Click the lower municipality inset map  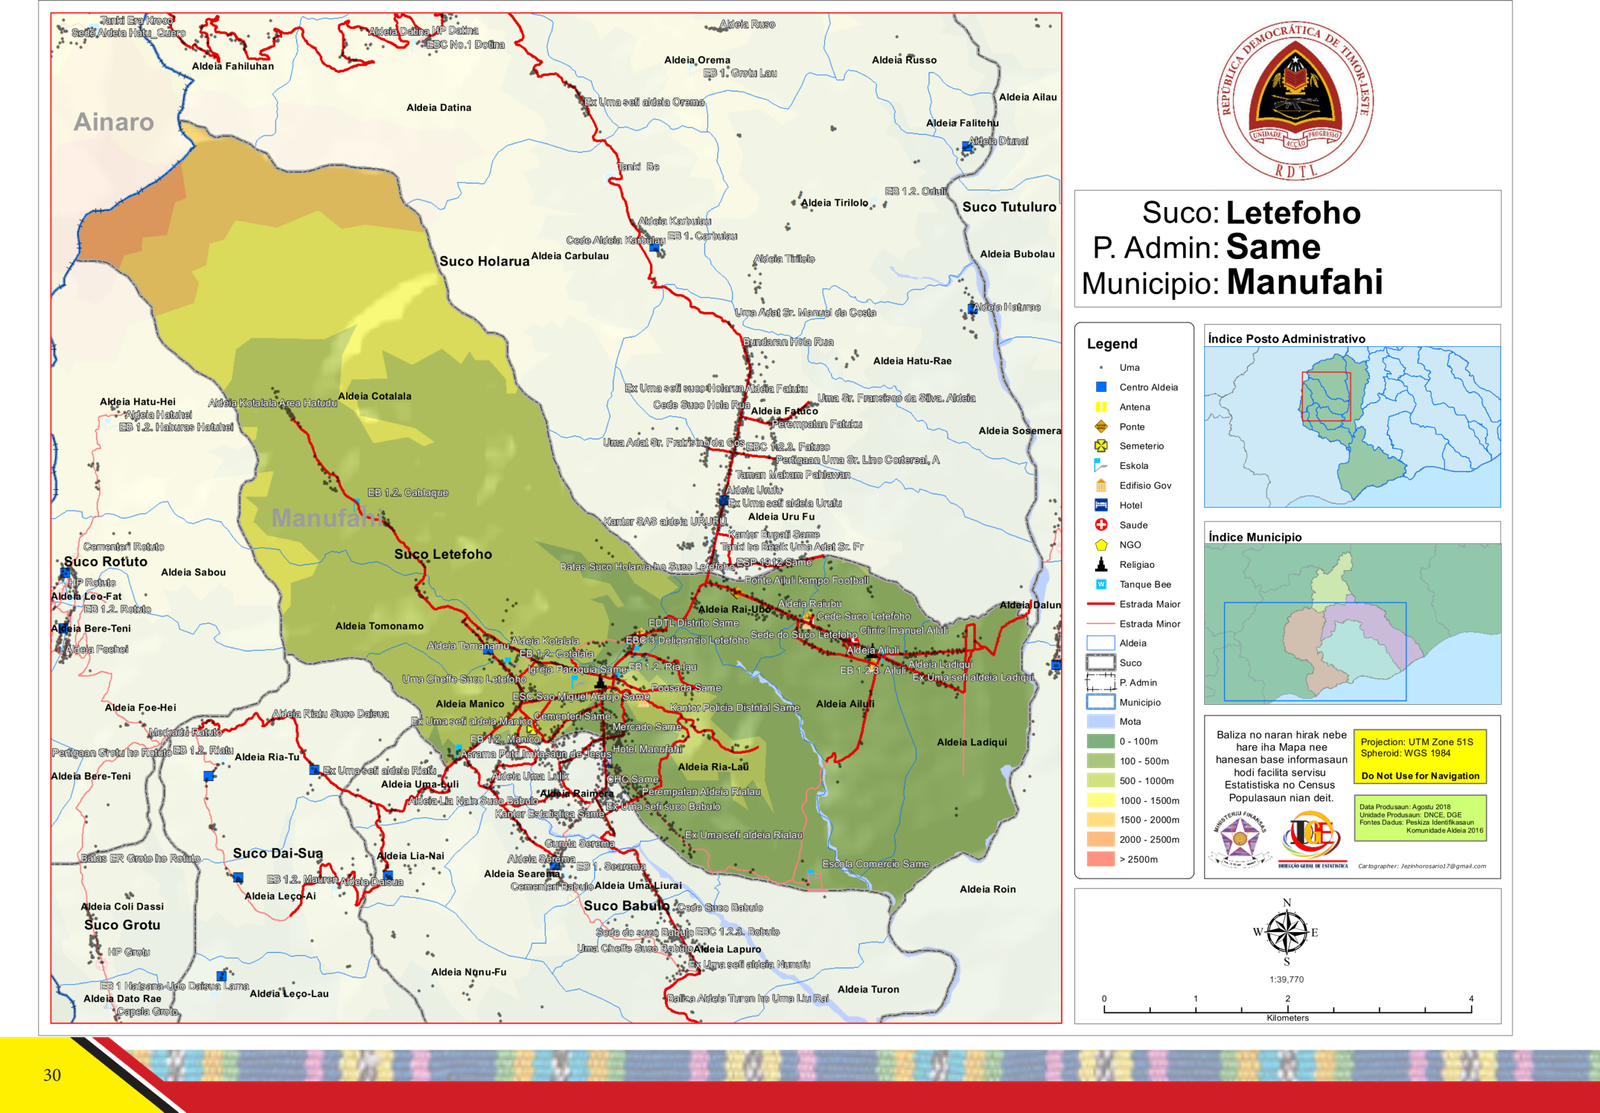[1352, 624]
